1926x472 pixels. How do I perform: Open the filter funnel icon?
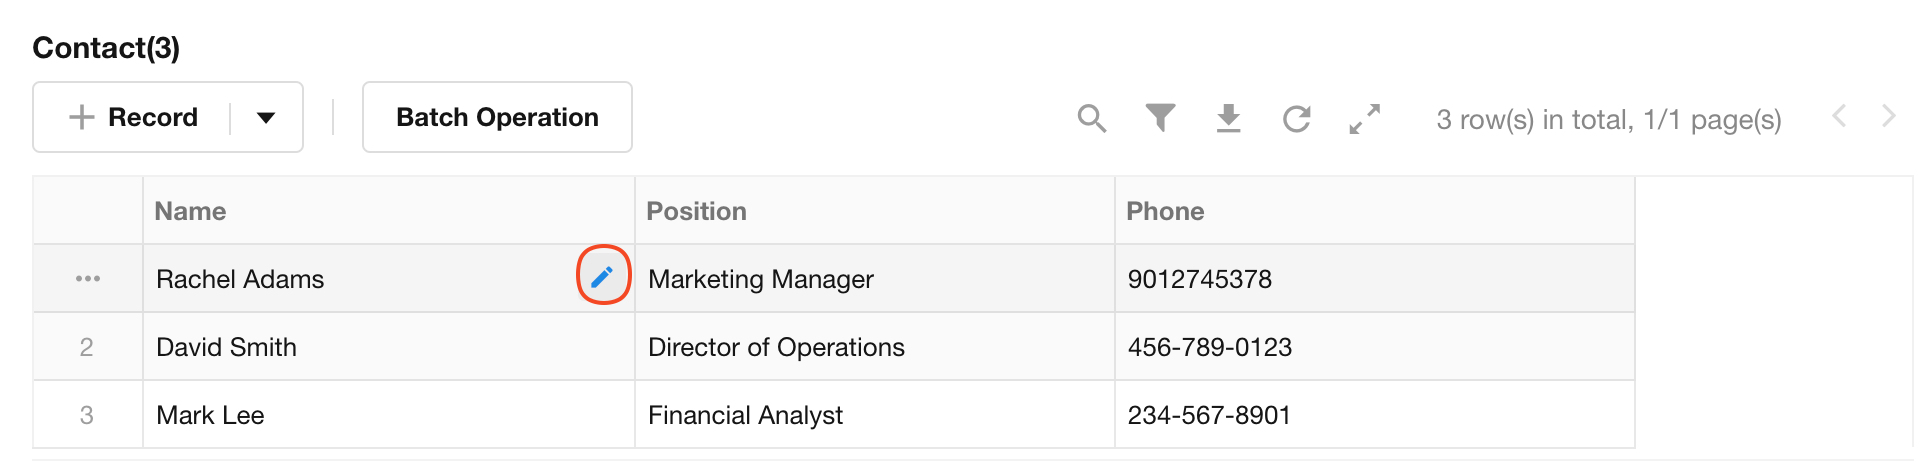1160,119
